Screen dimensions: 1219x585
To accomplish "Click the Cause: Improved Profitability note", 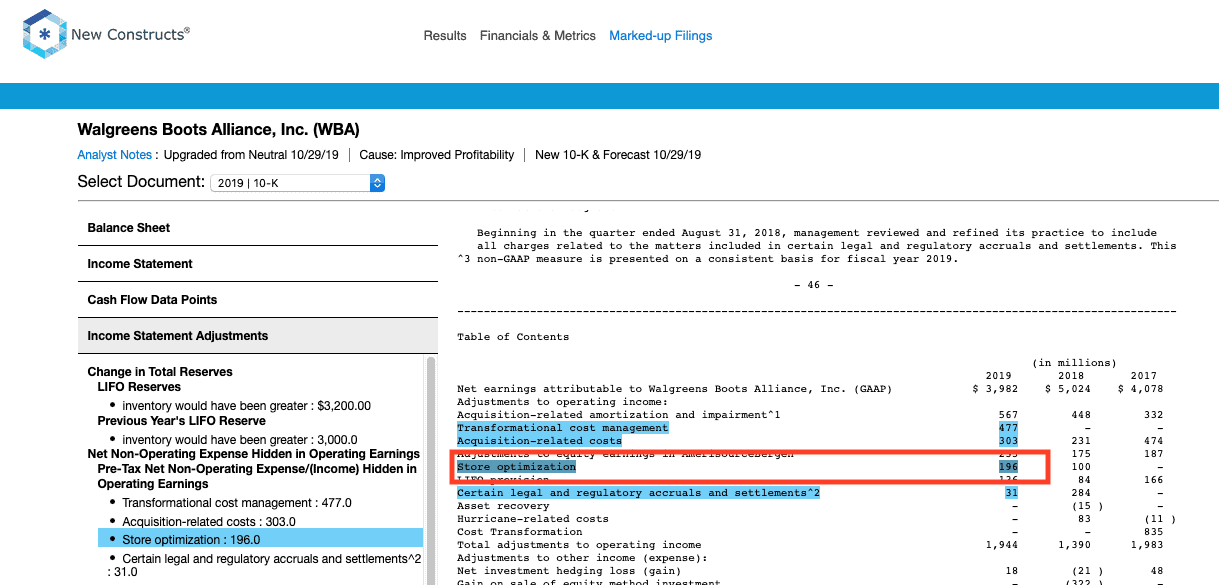I will (437, 155).
